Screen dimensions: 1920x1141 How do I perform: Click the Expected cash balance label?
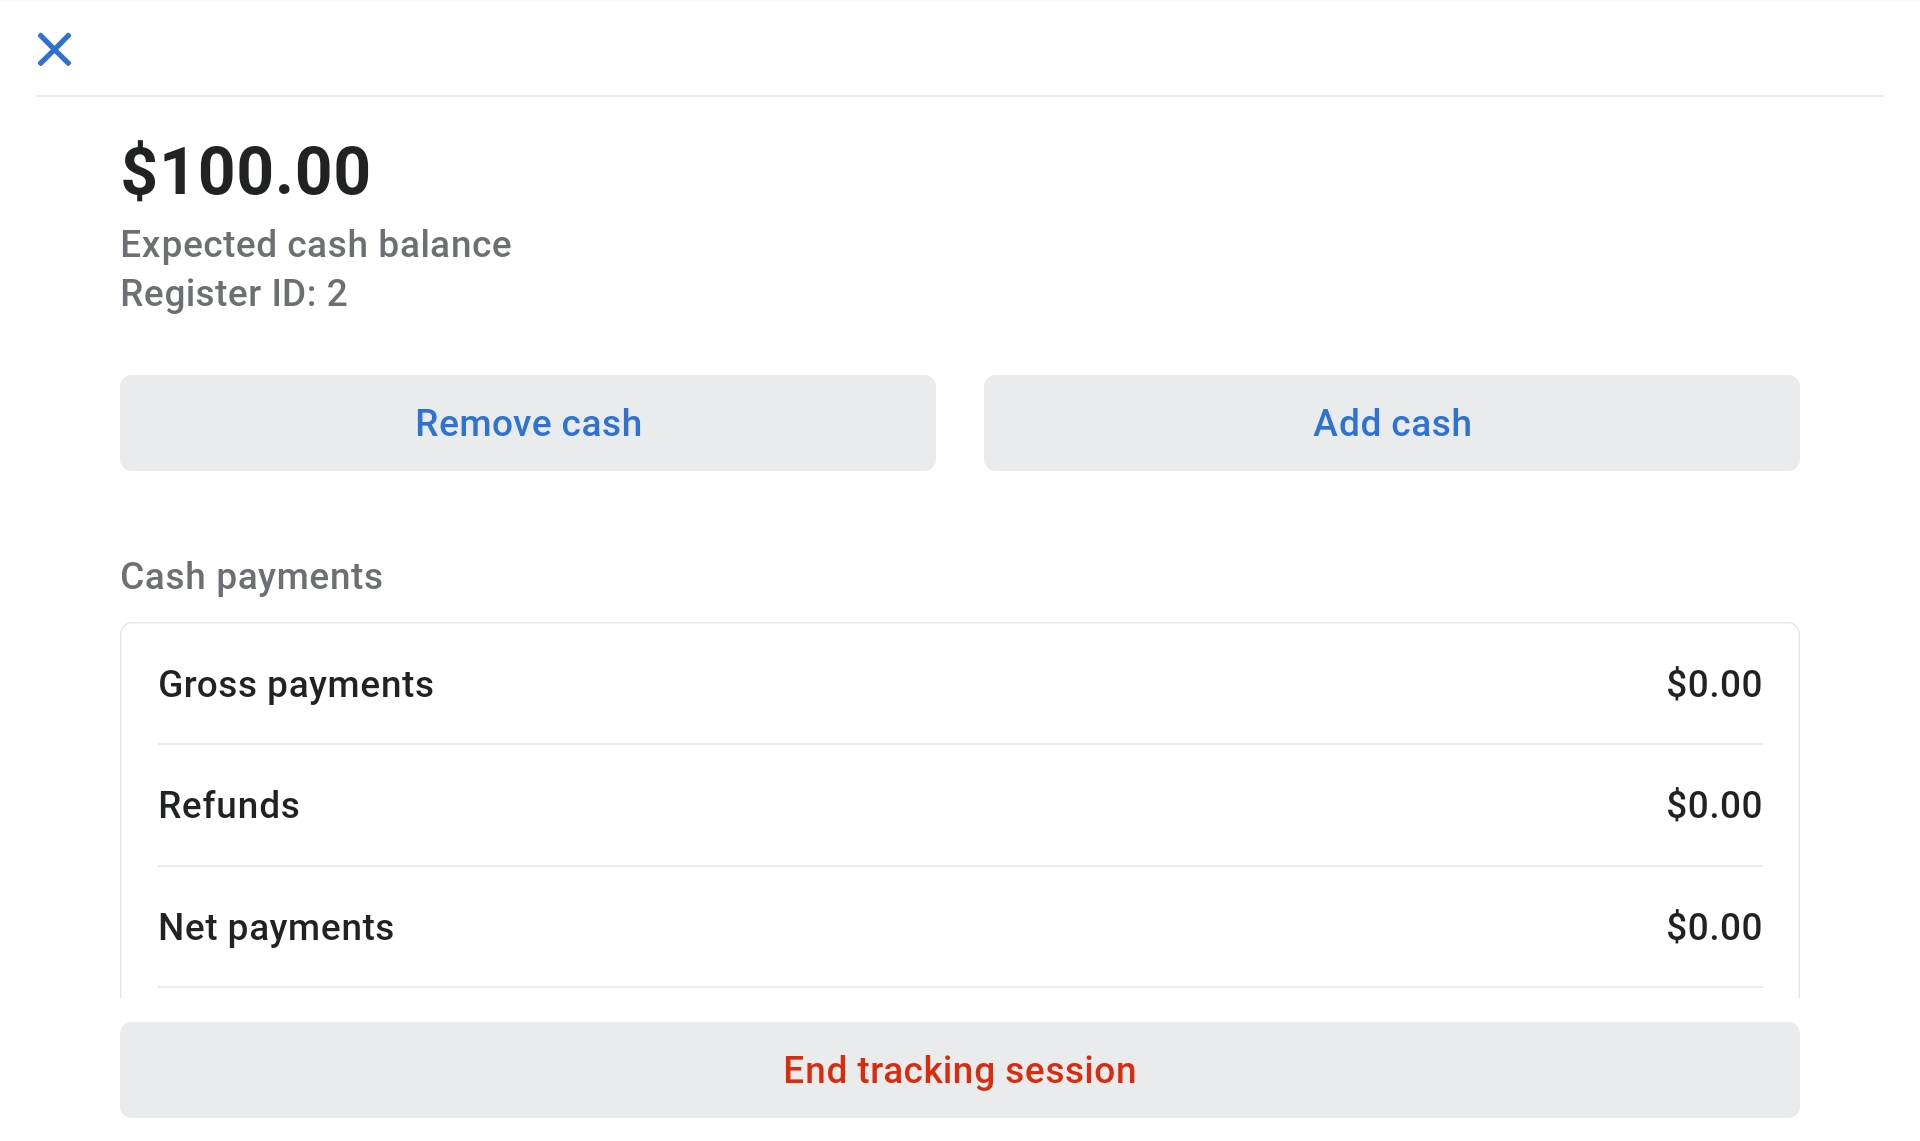coord(316,244)
